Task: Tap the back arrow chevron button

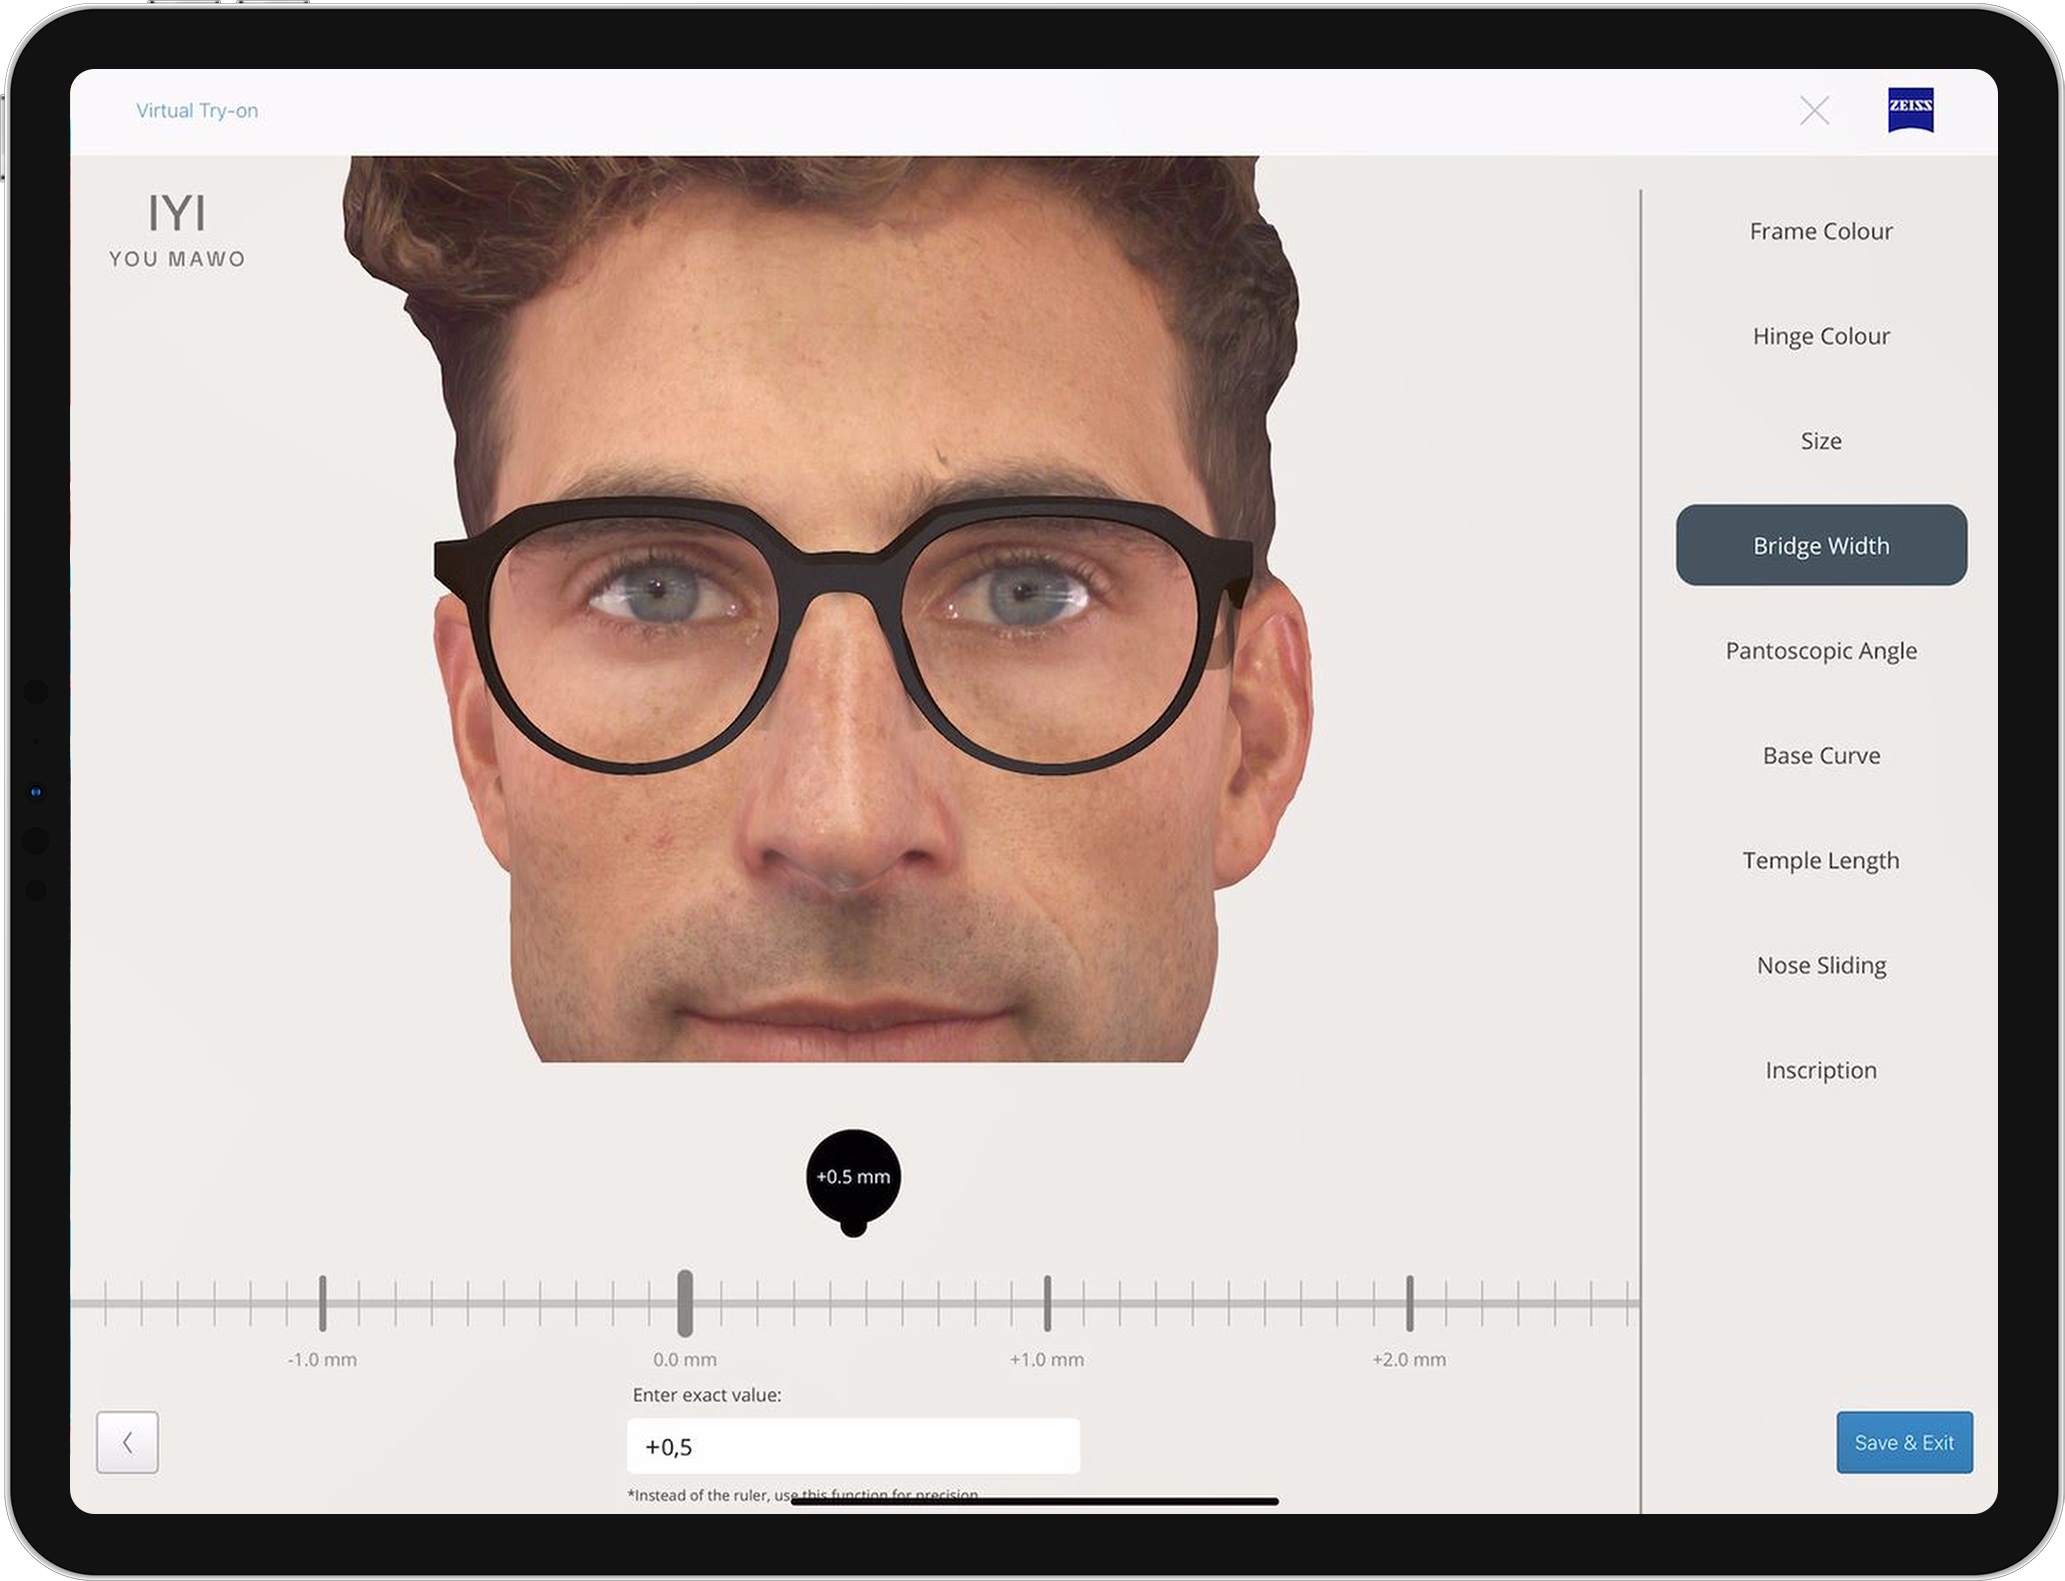Action: [x=127, y=1441]
